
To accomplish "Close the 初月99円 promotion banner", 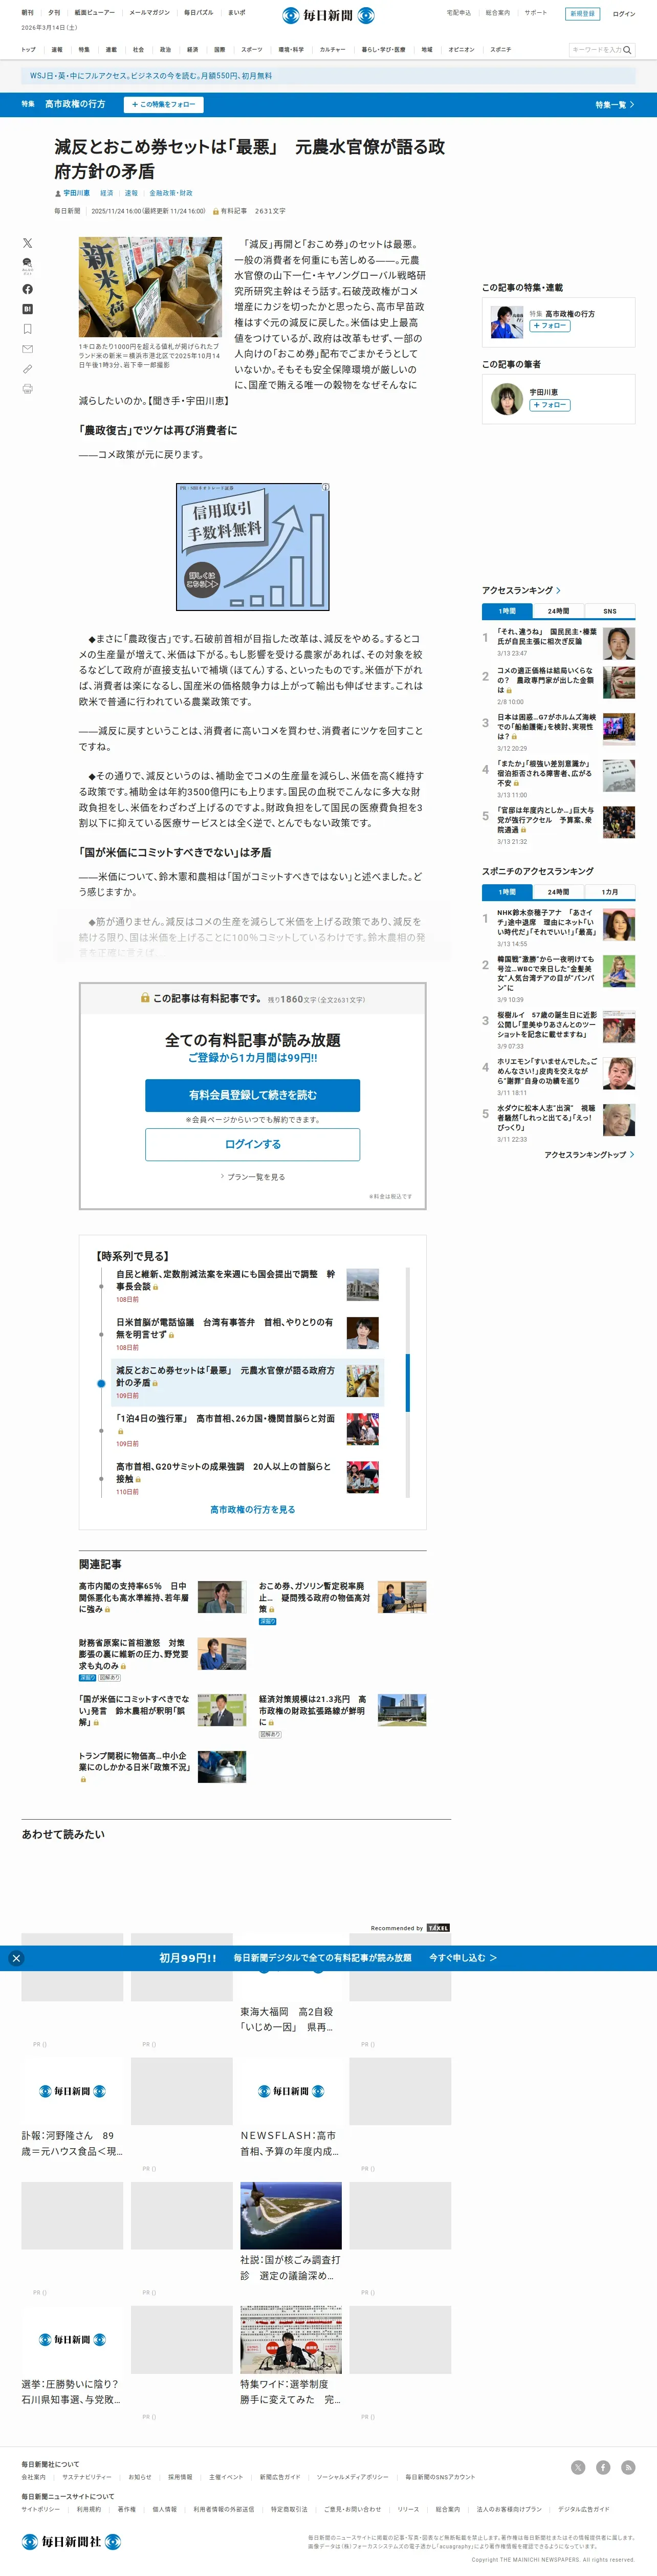I will pyautogui.click(x=16, y=1958).
